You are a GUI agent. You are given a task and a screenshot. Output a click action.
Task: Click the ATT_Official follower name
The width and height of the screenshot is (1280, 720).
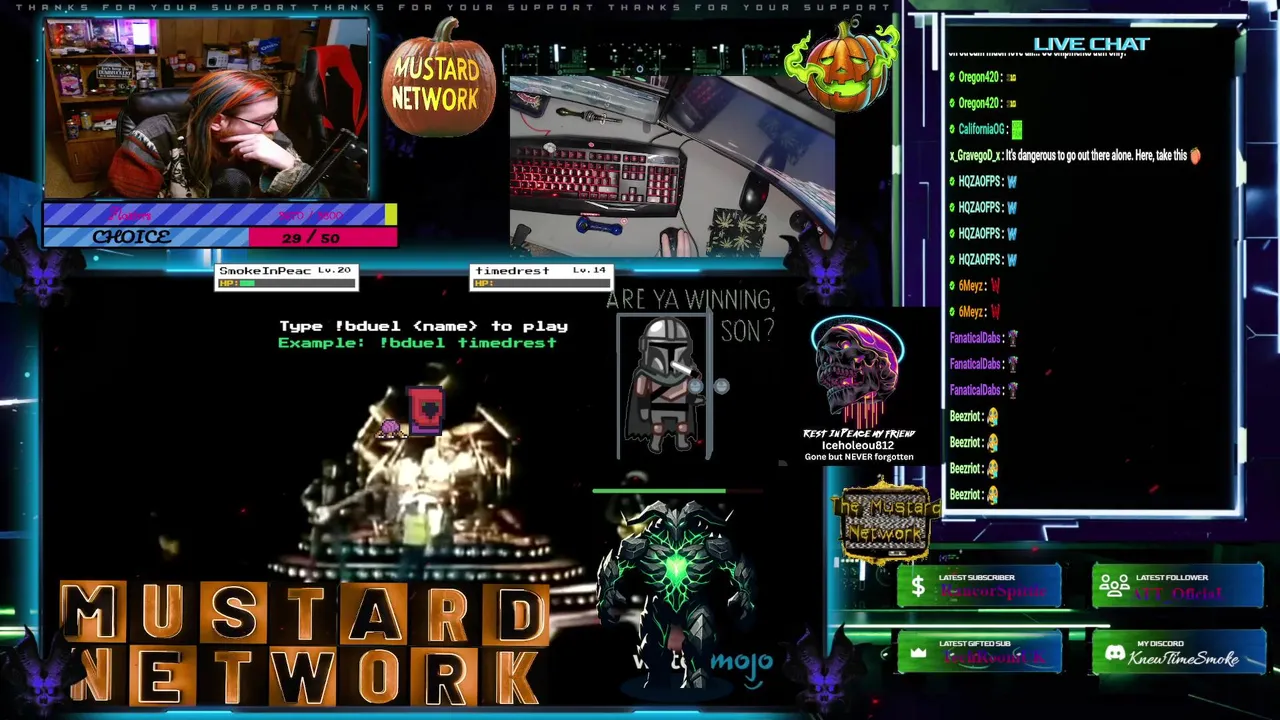pos(1180,592)
